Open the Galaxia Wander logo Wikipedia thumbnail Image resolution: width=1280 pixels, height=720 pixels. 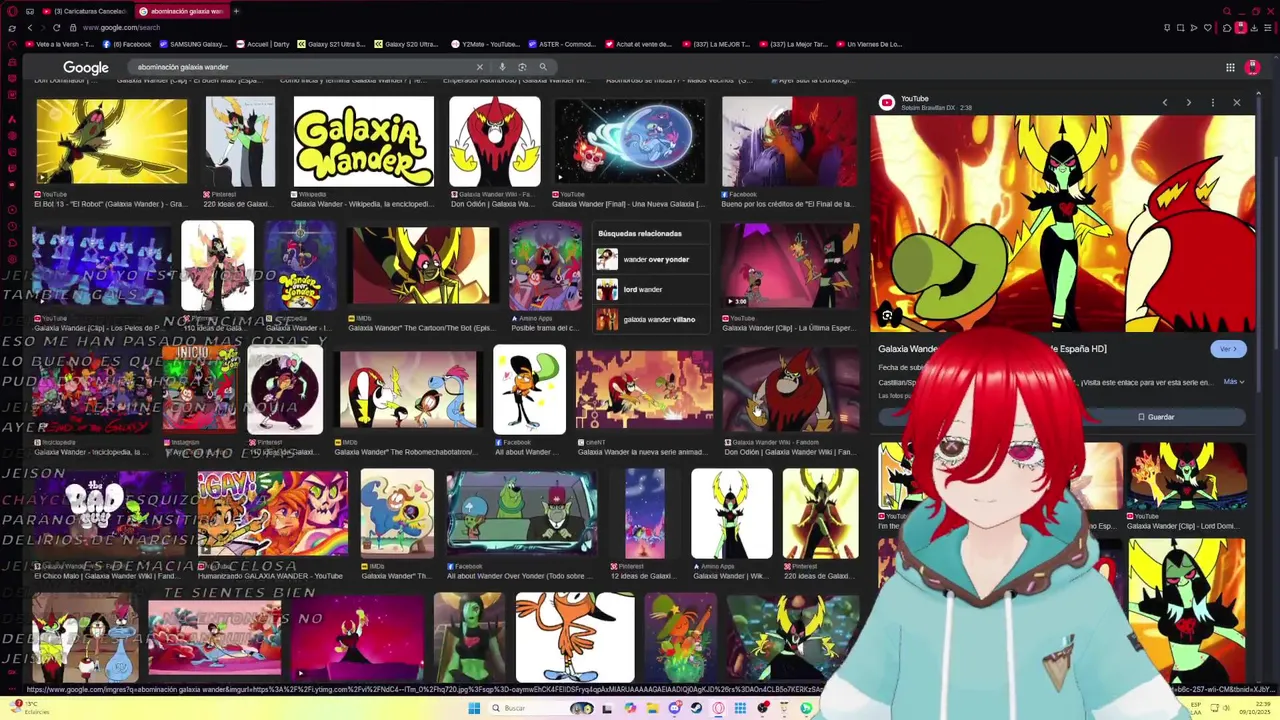coord(363,142)
